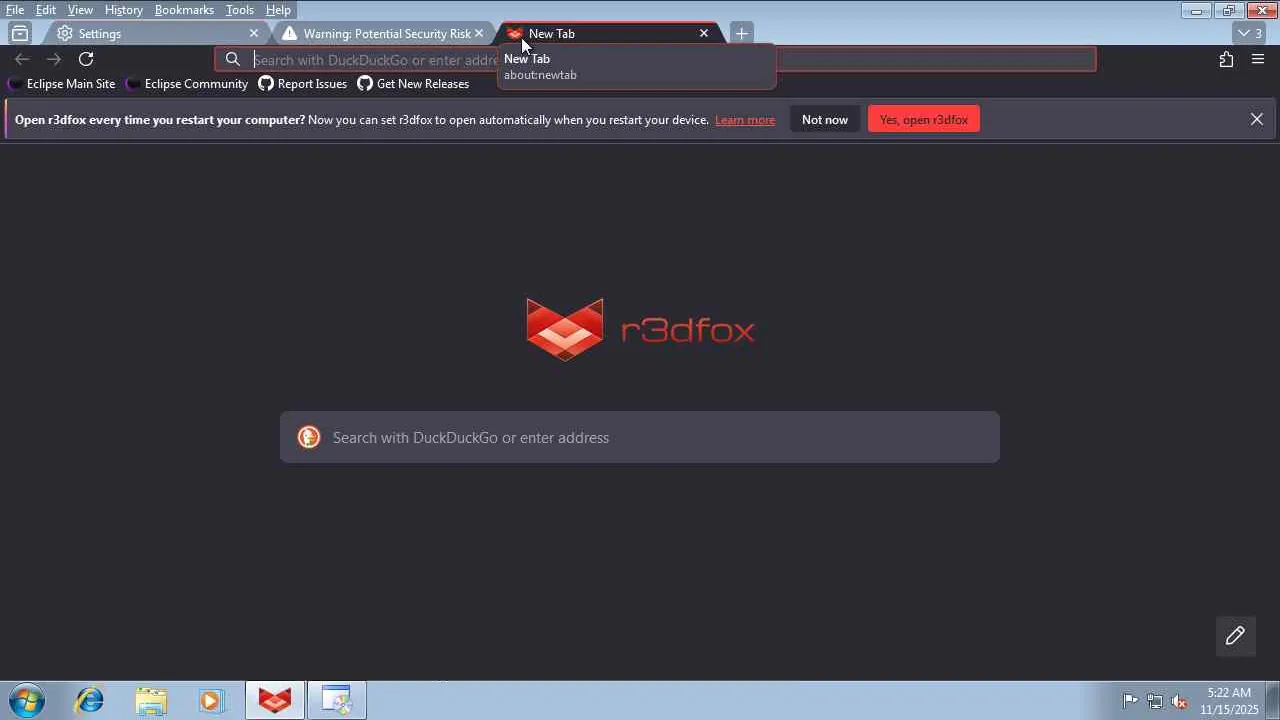Open the network tray icon
This screenshot has width=1280, height=720.
tap(1155, 701)
